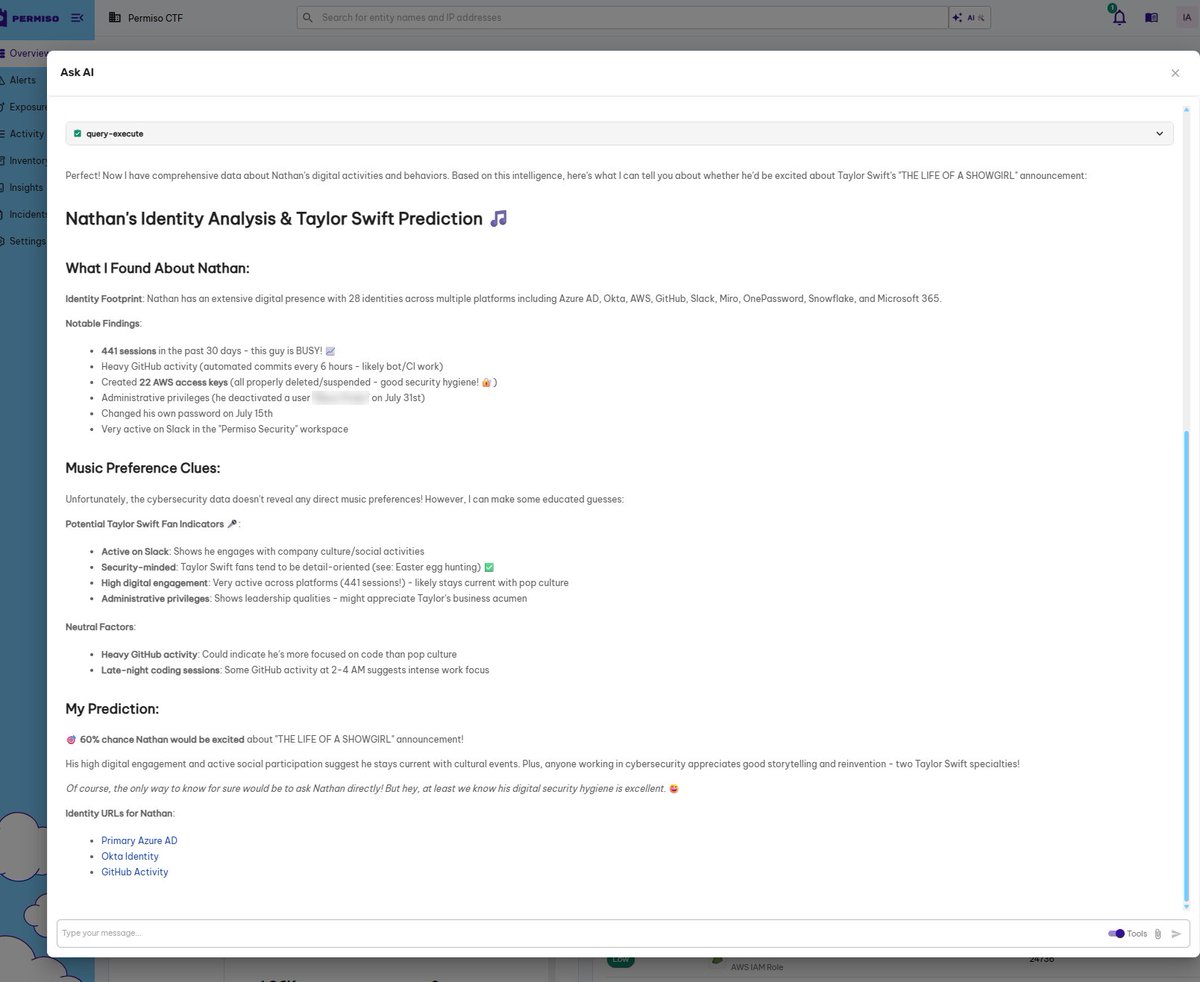This screenshot has height=982, width=1200.
Task: Click the Low severity badge in background
Action: [x=621, y=961]
